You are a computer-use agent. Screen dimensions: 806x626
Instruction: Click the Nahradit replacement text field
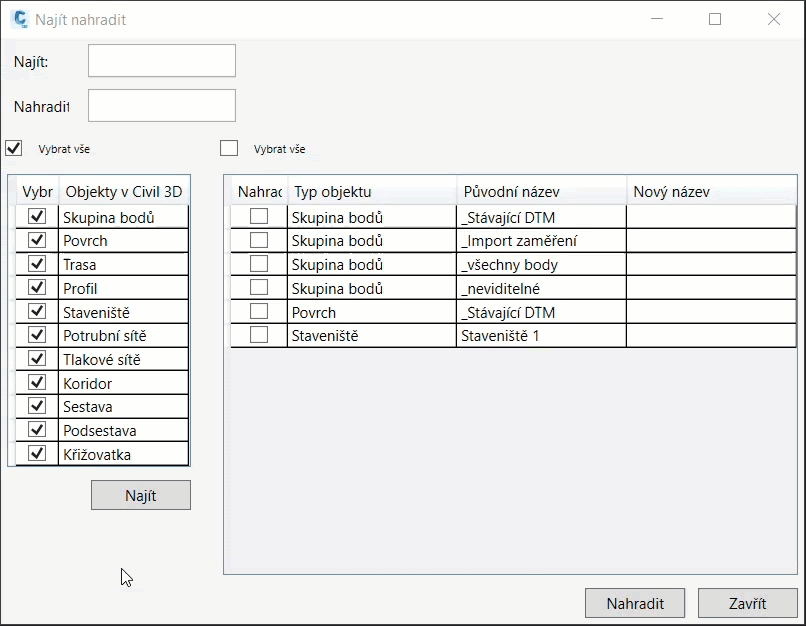[x=162, y=106]
